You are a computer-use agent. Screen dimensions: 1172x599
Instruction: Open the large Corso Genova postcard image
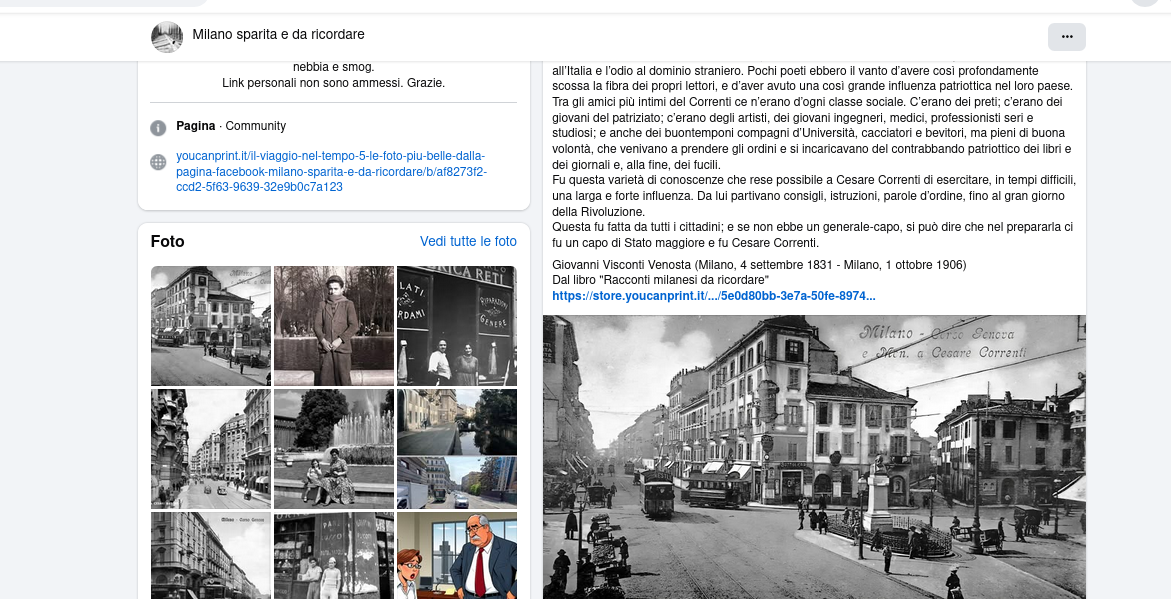814,457
